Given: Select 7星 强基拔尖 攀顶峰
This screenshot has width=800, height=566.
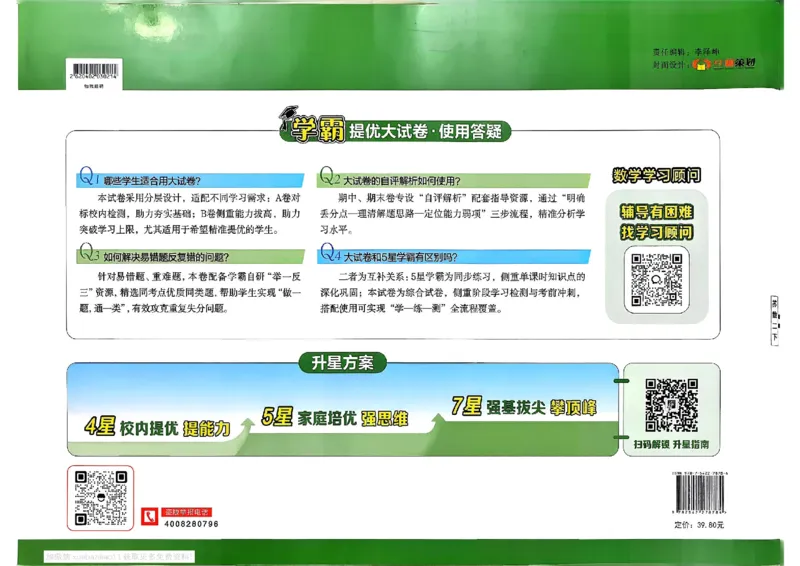Looking at the screenshot, I should coord(523,407).
